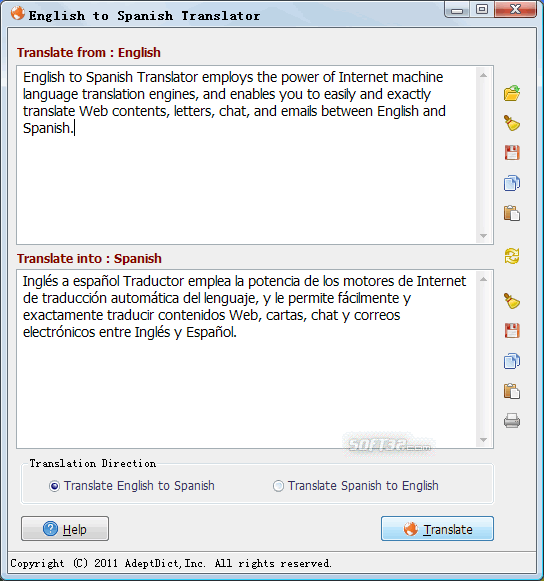Click the down arrow of translation scrollbar

(x=483, y=439)
